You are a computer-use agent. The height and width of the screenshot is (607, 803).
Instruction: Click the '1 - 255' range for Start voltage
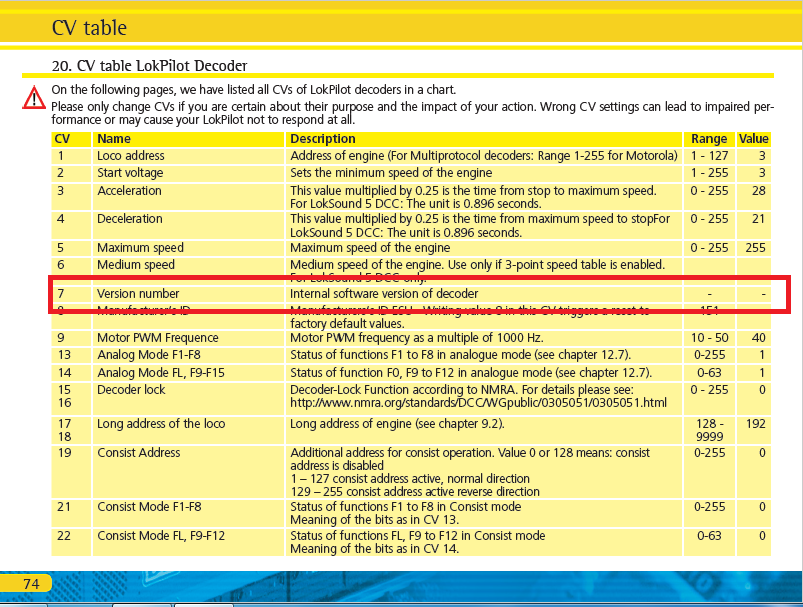(709, 173)
